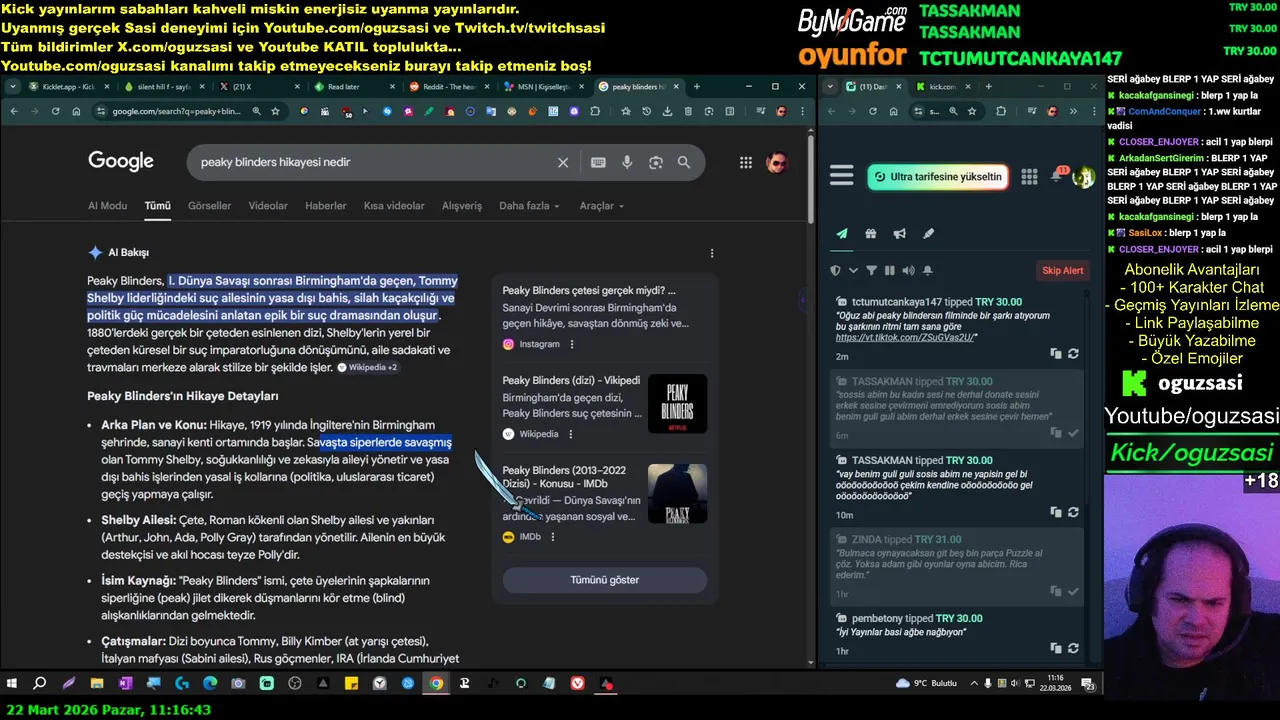
Task: Select the highlighter marker tab
Action: click(929, 233)
